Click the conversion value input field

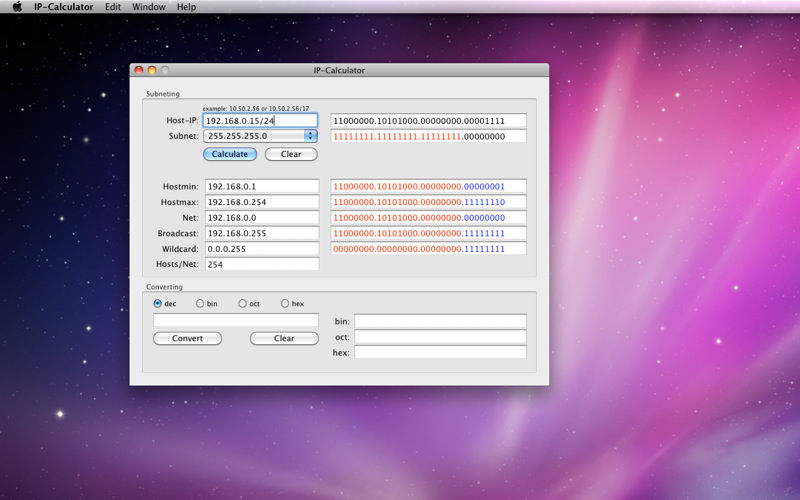(236, 320)
